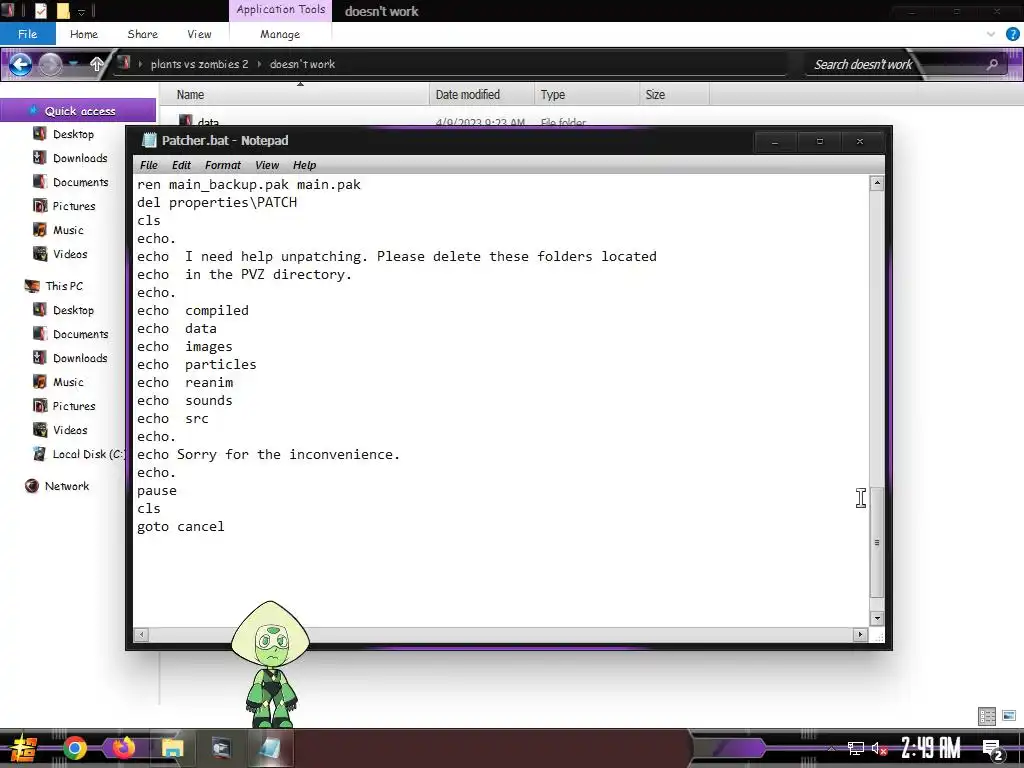Switch to Share ribbon tab in Explorer
Viewport: 1024px width, 768px height.
point(142,34)
